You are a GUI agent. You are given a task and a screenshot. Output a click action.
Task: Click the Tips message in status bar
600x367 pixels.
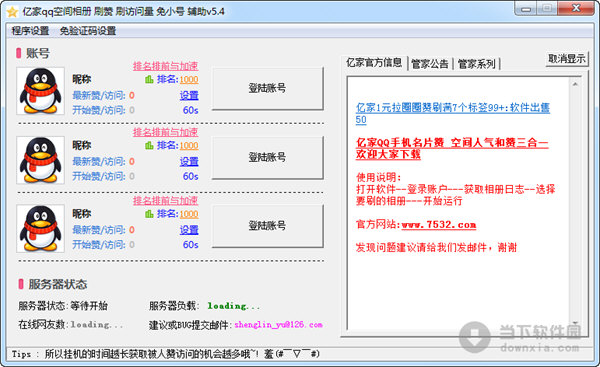click(166, 354)
